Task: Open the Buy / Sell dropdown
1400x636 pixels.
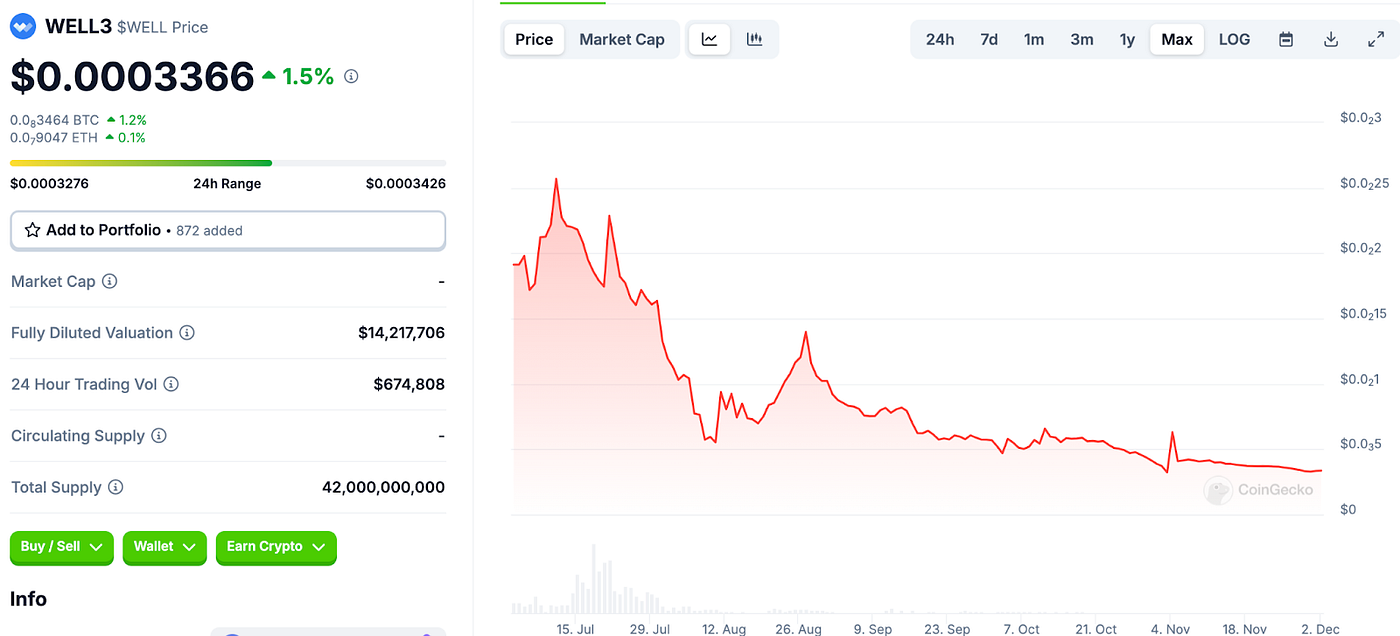Action: click(62, 547)
